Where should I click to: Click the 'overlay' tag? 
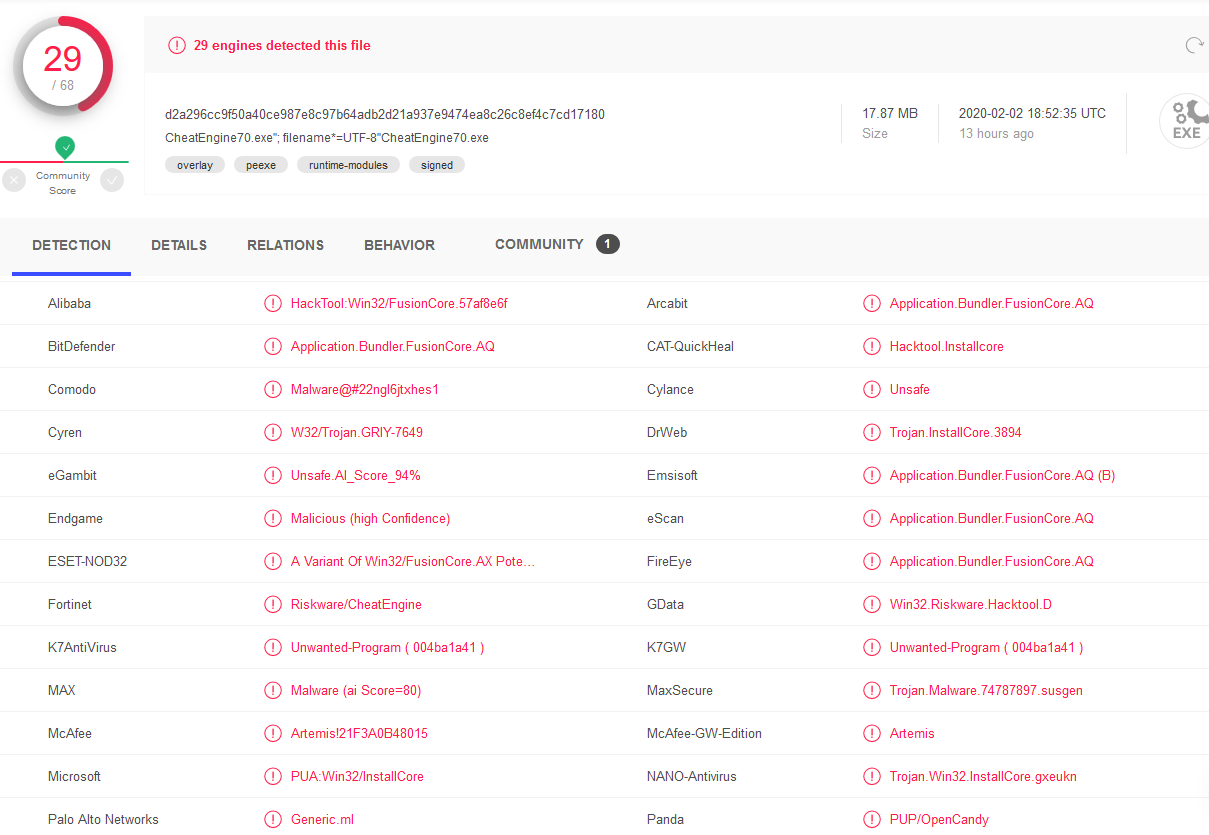195,165
